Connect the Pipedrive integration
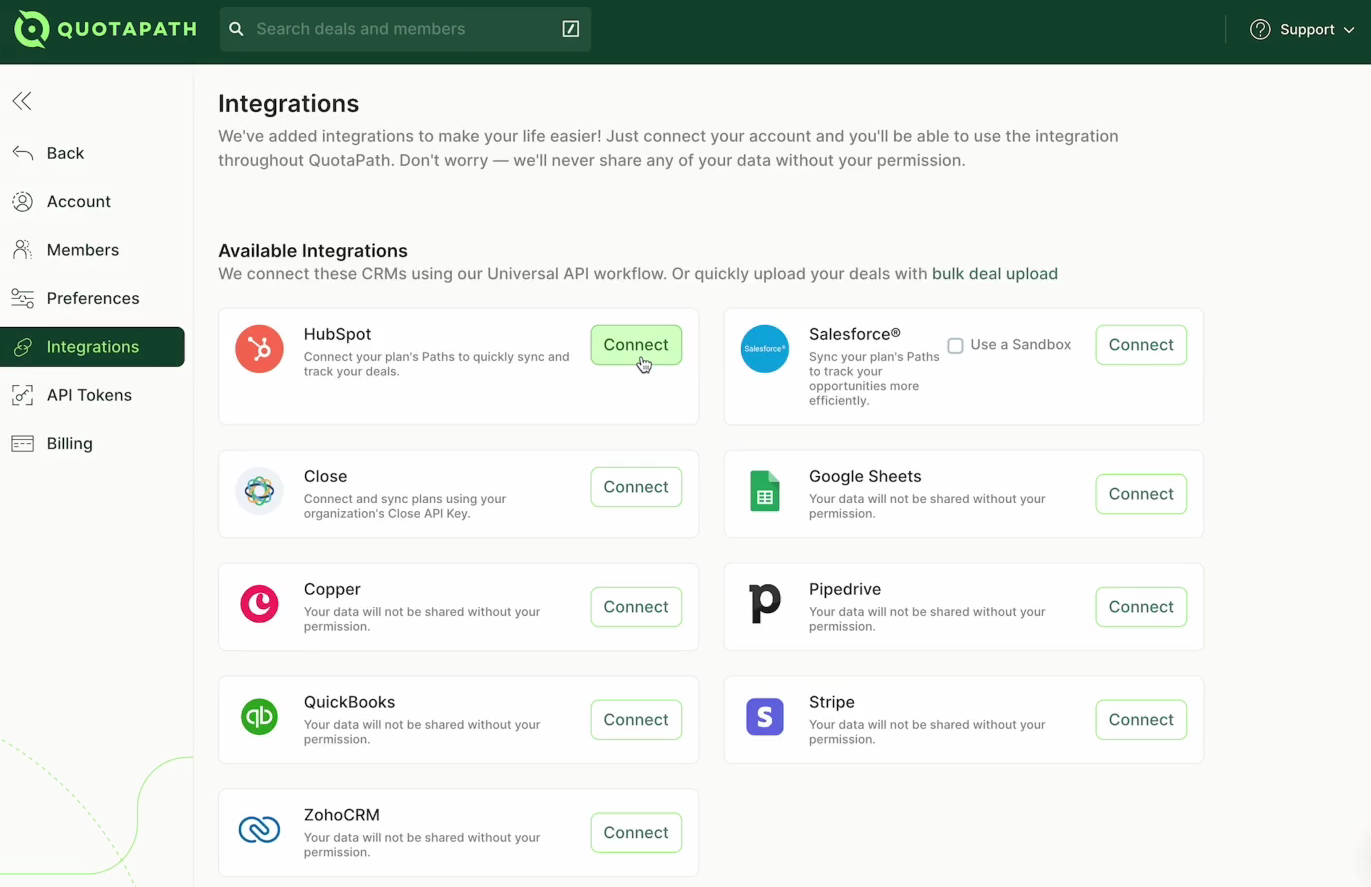The width and height of the screenshot is (1371, 887). [1141, 607]
